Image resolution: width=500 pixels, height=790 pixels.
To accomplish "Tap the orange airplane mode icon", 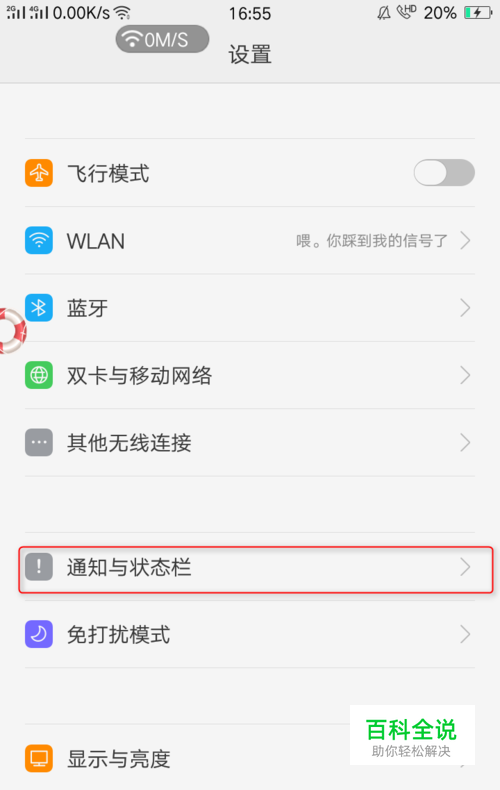I will coord(39,173).
